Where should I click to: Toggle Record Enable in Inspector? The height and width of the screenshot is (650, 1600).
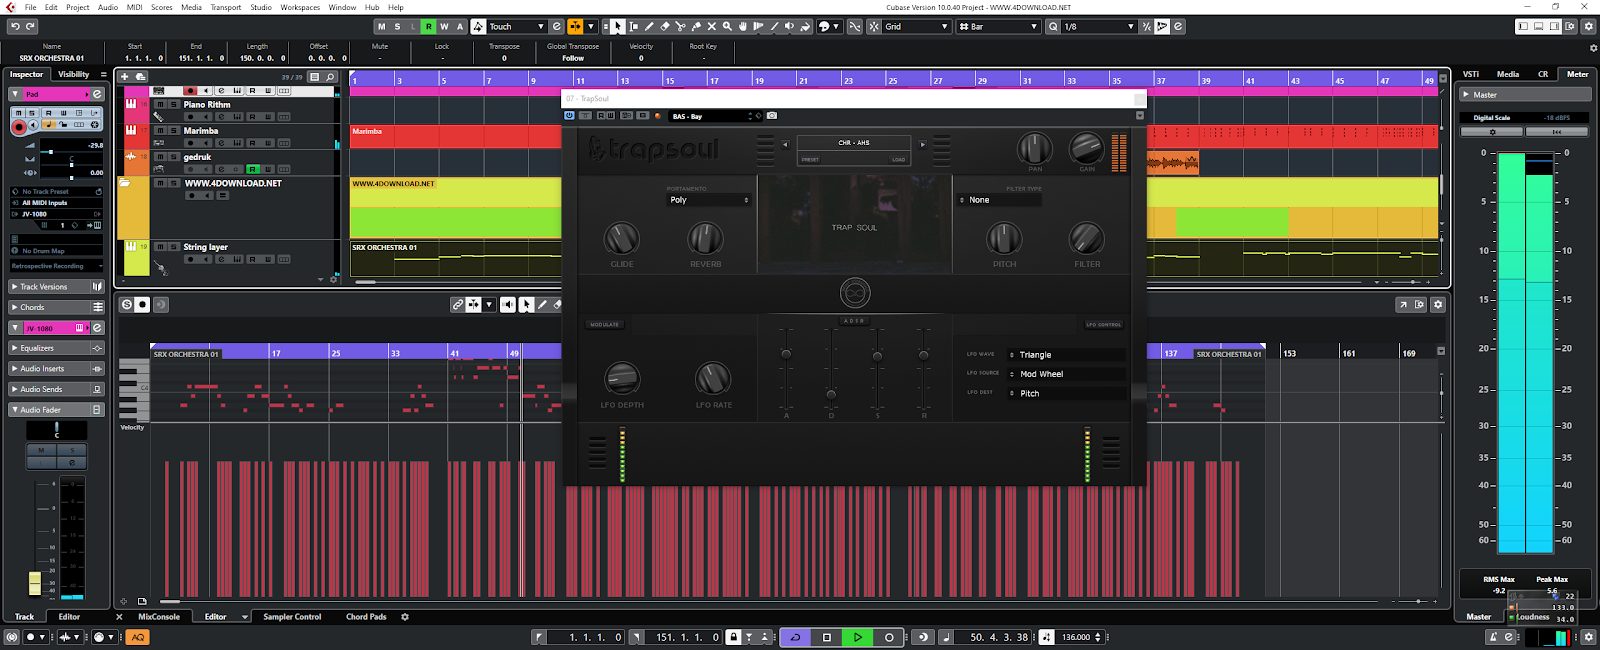18,127
